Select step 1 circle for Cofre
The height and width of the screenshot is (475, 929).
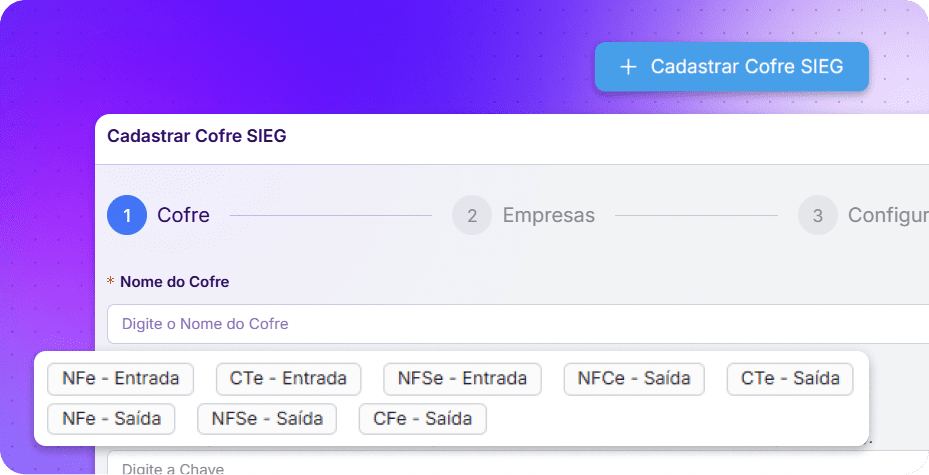127,215
